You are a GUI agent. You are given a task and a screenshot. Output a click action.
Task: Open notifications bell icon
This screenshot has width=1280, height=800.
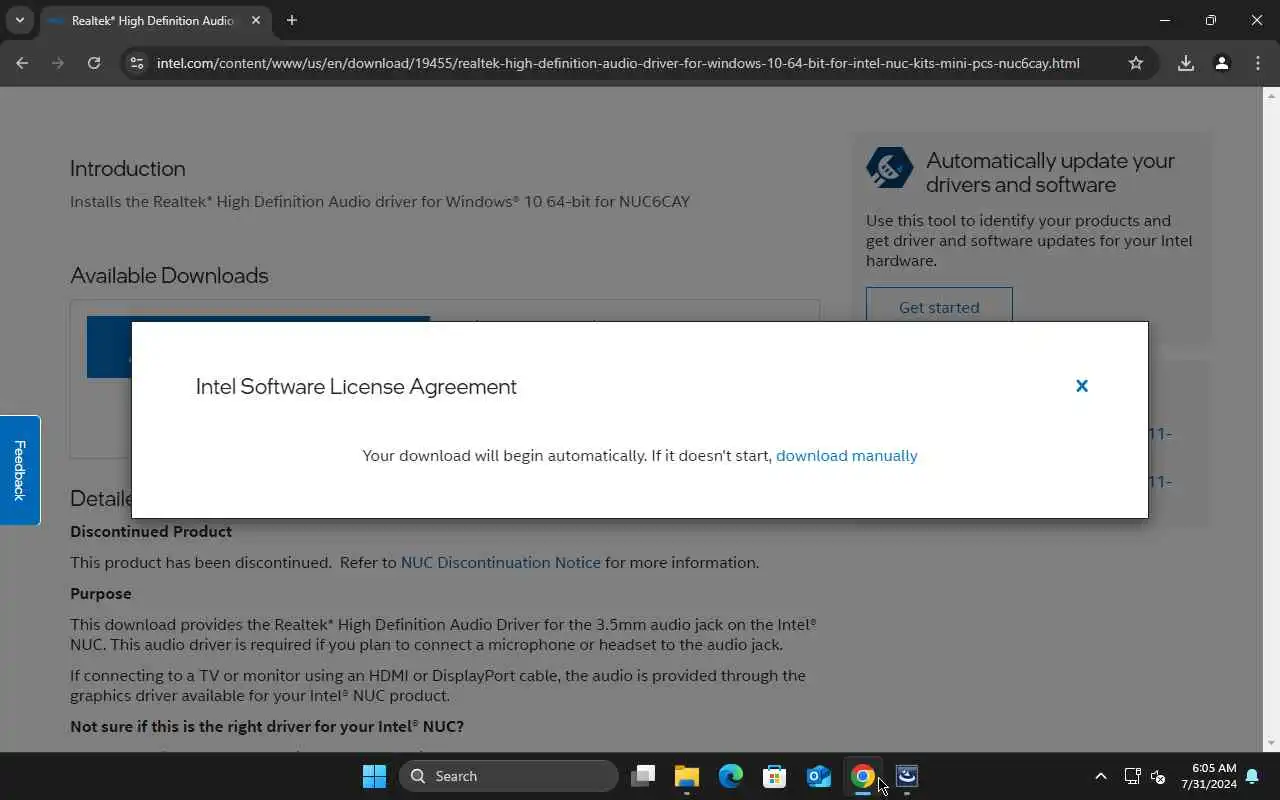click(1252, 776)
